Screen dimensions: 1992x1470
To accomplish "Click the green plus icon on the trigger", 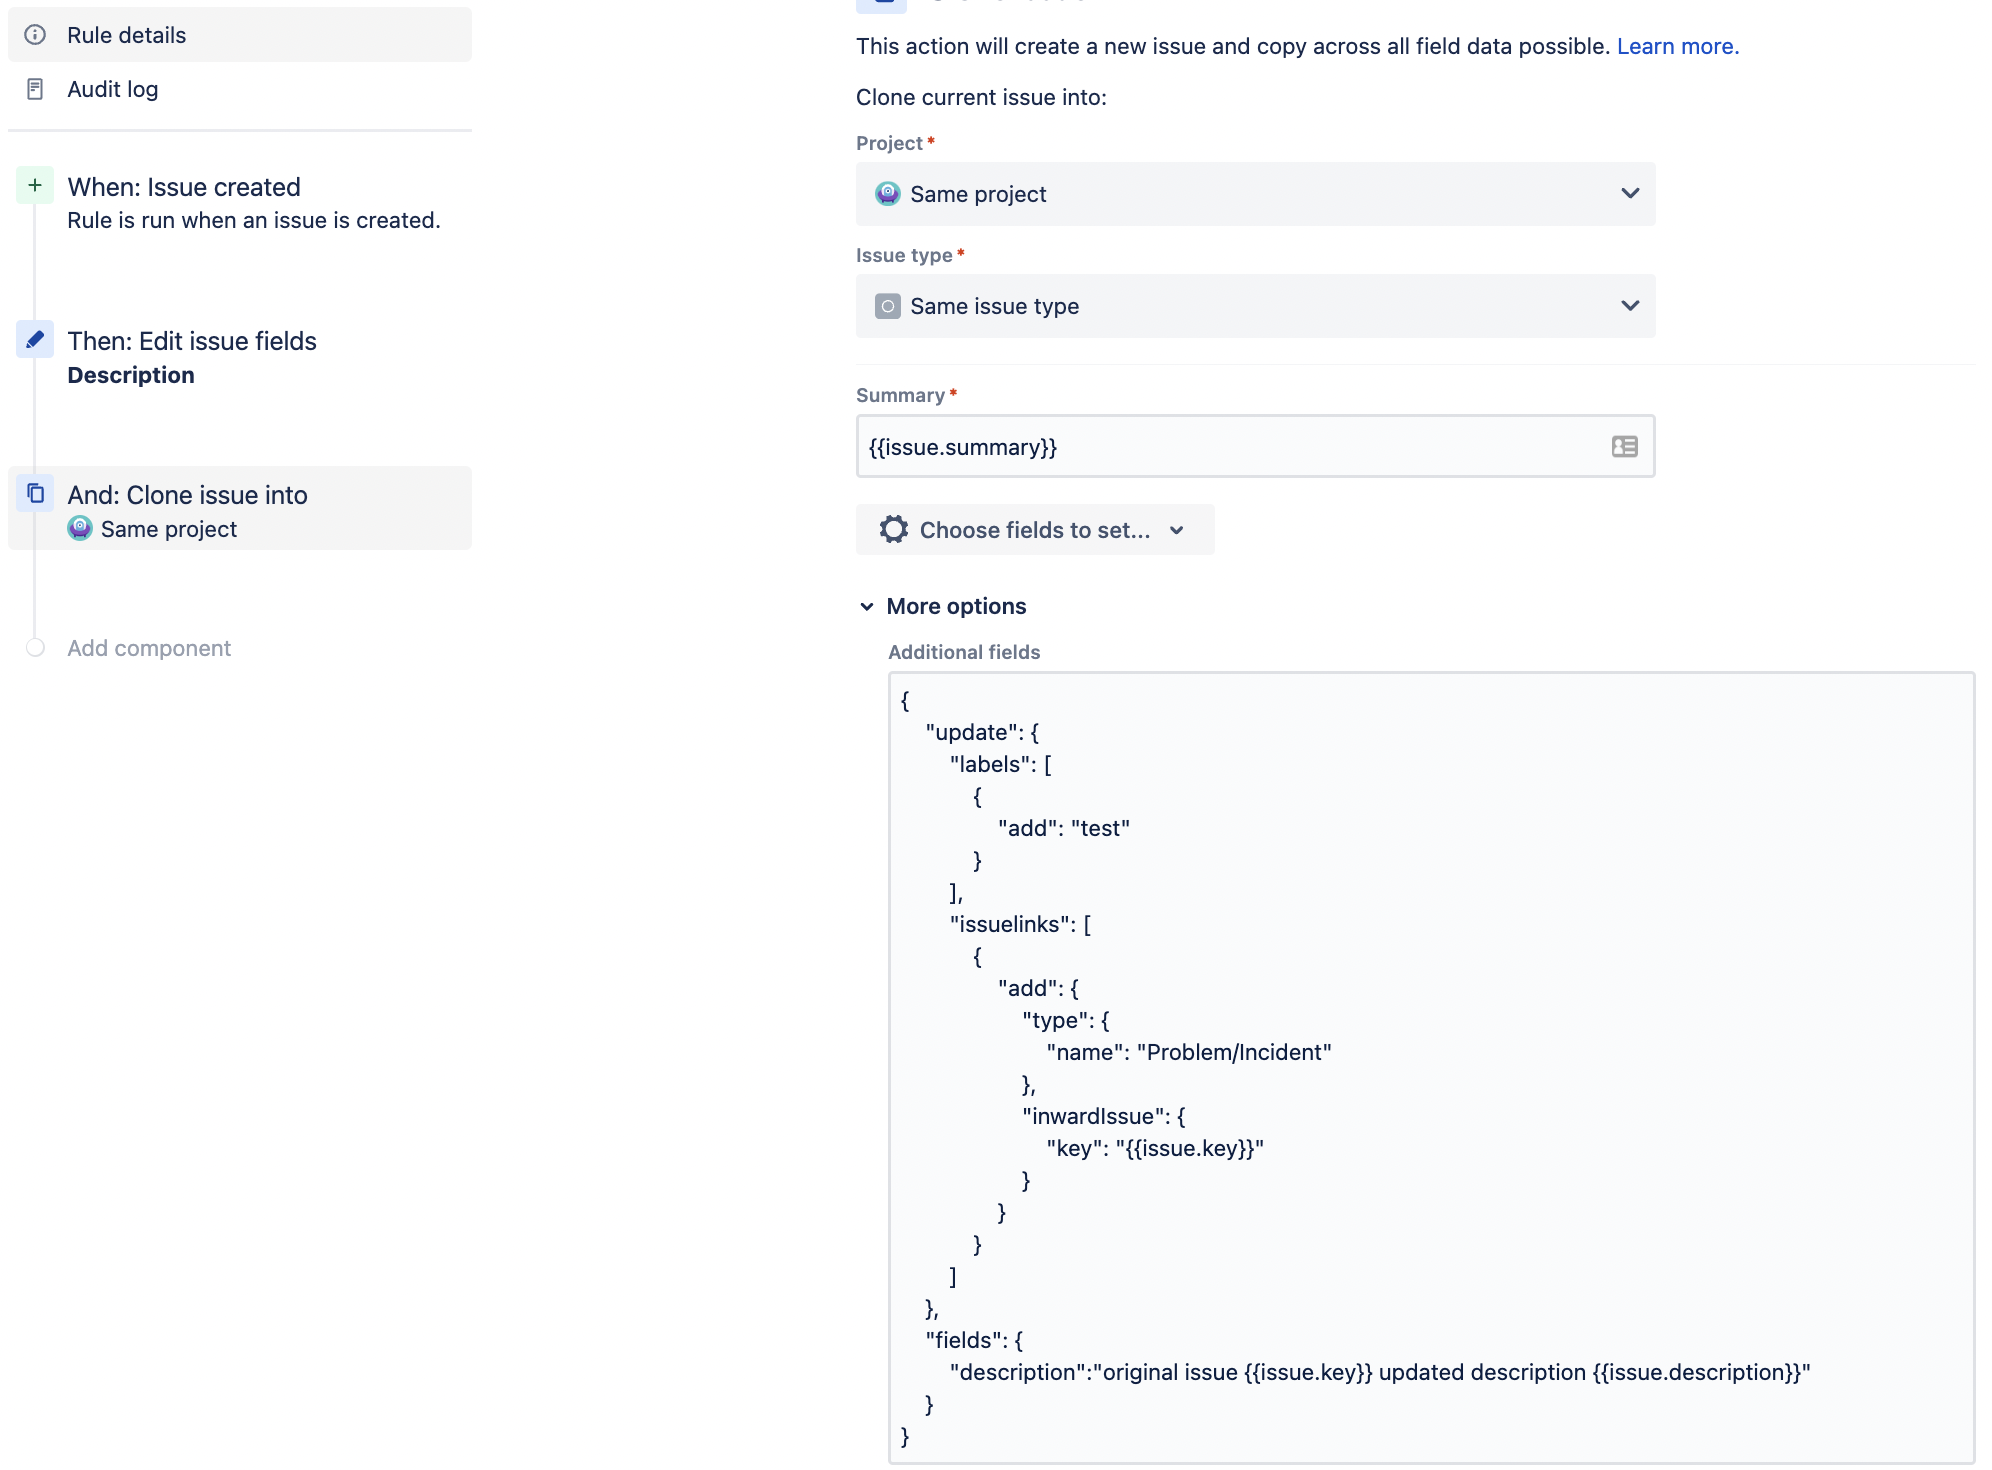I will coord(36,185).
